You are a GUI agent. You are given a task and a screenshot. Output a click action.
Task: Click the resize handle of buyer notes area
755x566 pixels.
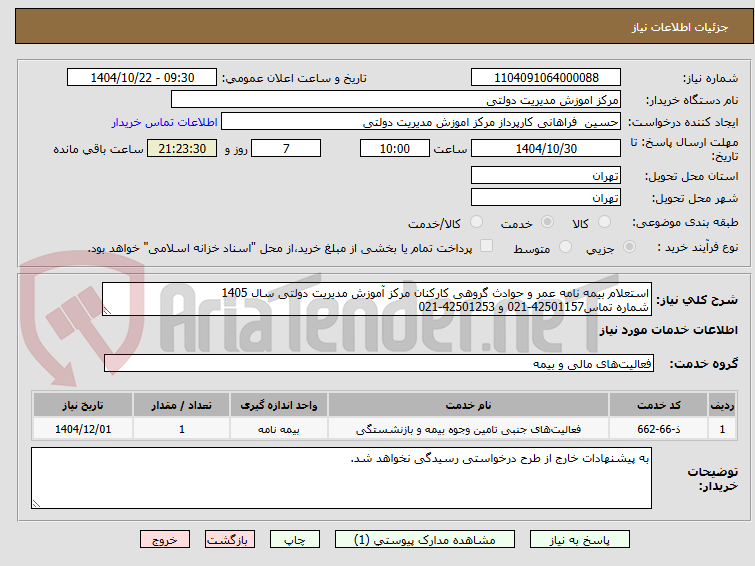click(36, 504)
